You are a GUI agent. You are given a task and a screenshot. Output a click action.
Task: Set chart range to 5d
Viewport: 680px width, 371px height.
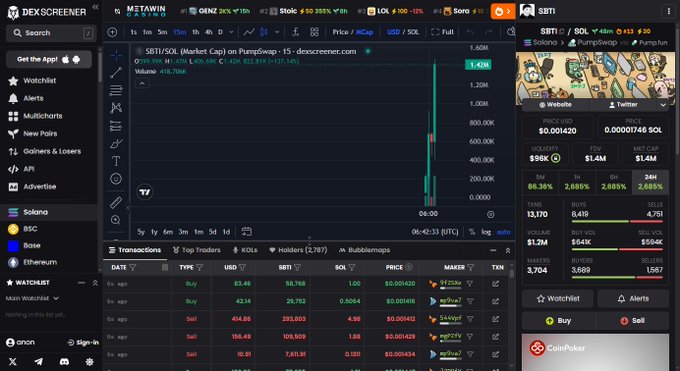(212, 232)
